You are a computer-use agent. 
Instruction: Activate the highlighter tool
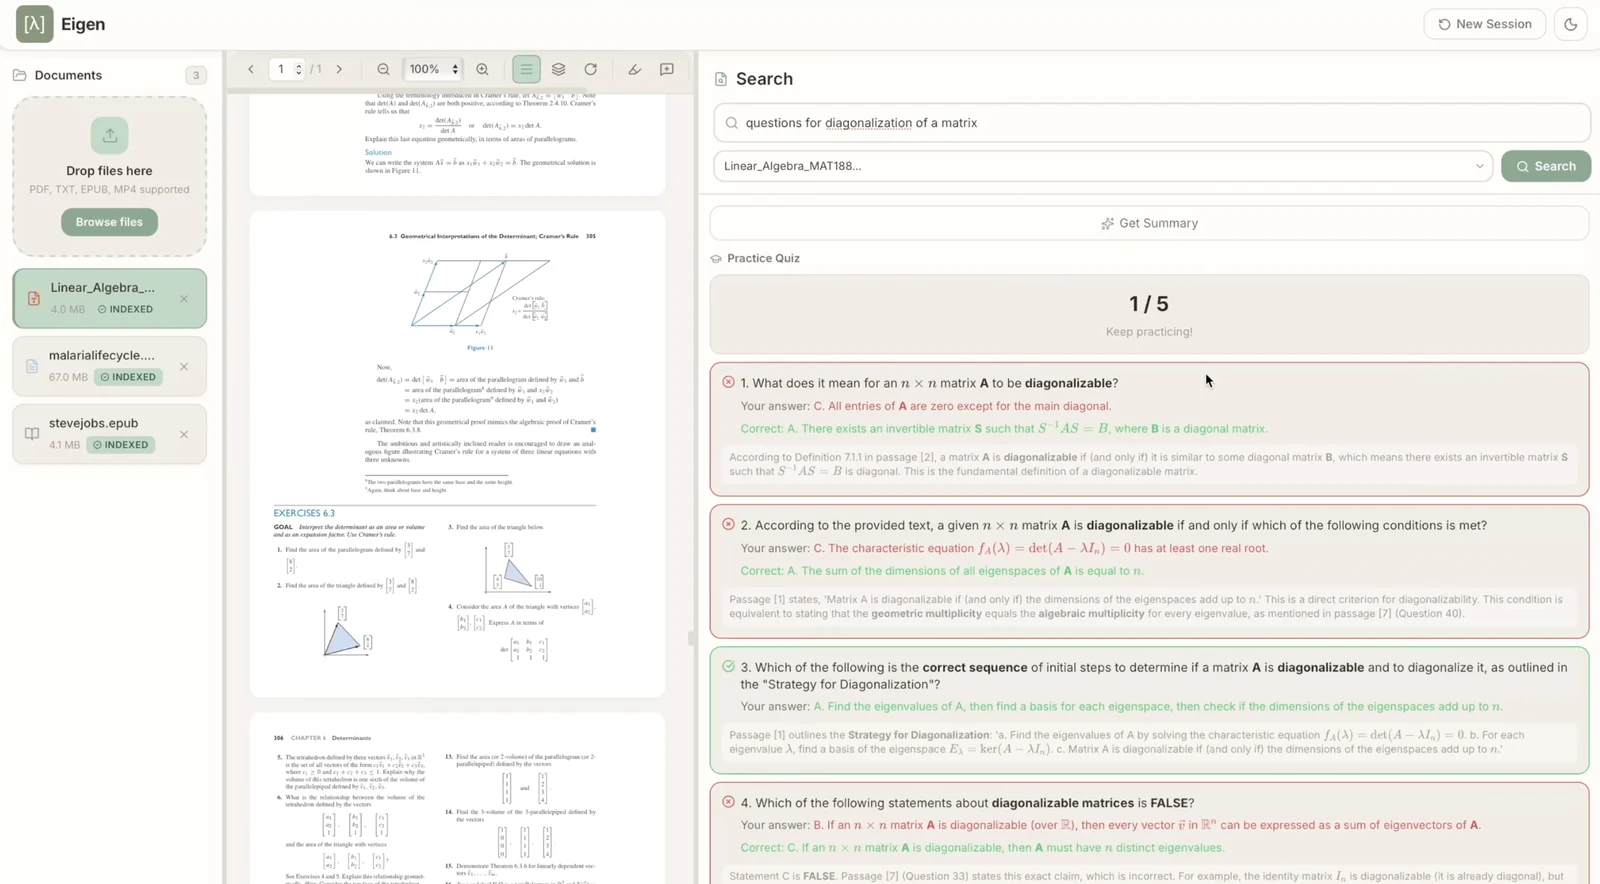coord(634,69)
